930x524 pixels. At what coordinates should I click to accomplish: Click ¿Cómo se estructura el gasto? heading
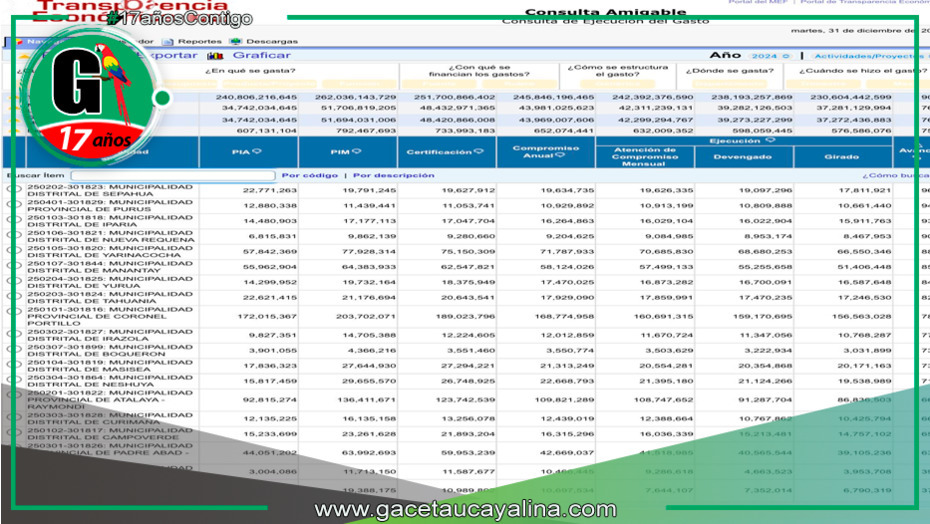click(x=617, y=71)
